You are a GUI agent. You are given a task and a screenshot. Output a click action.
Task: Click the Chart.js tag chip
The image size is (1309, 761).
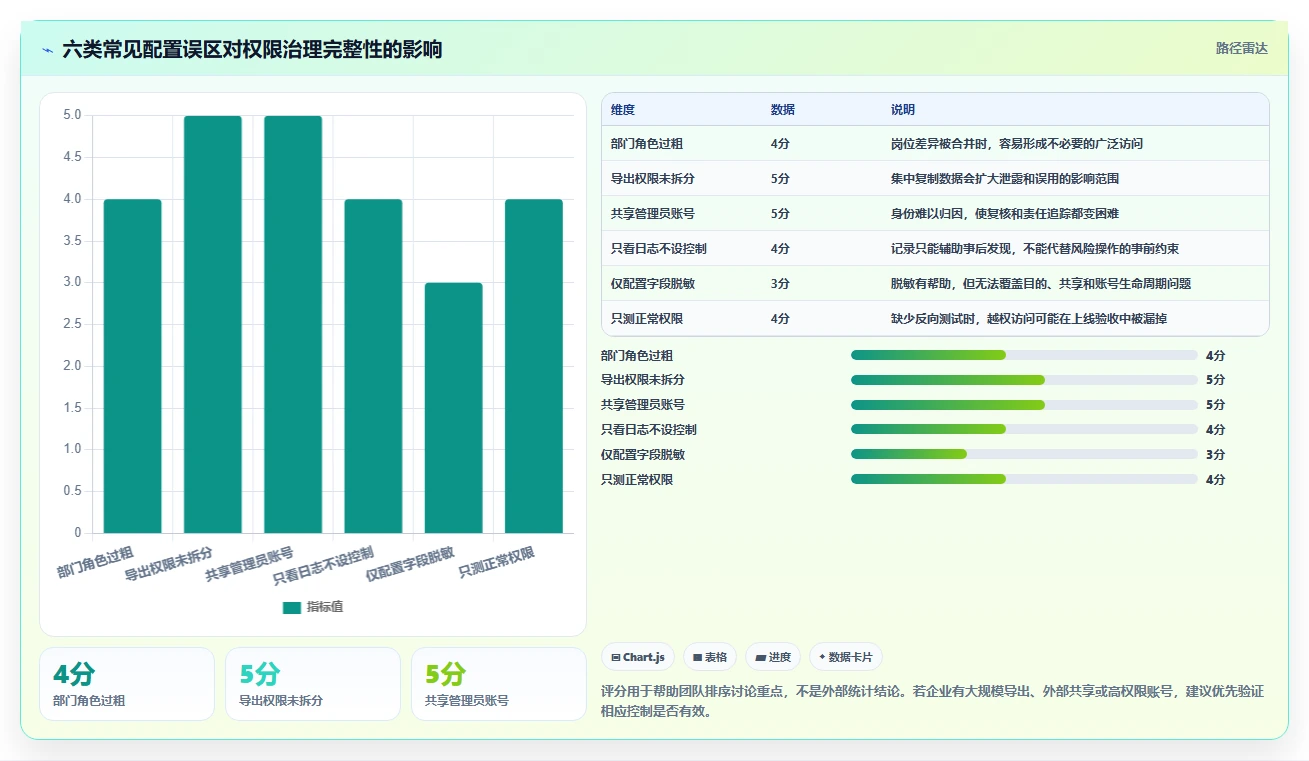click(638, 657)
